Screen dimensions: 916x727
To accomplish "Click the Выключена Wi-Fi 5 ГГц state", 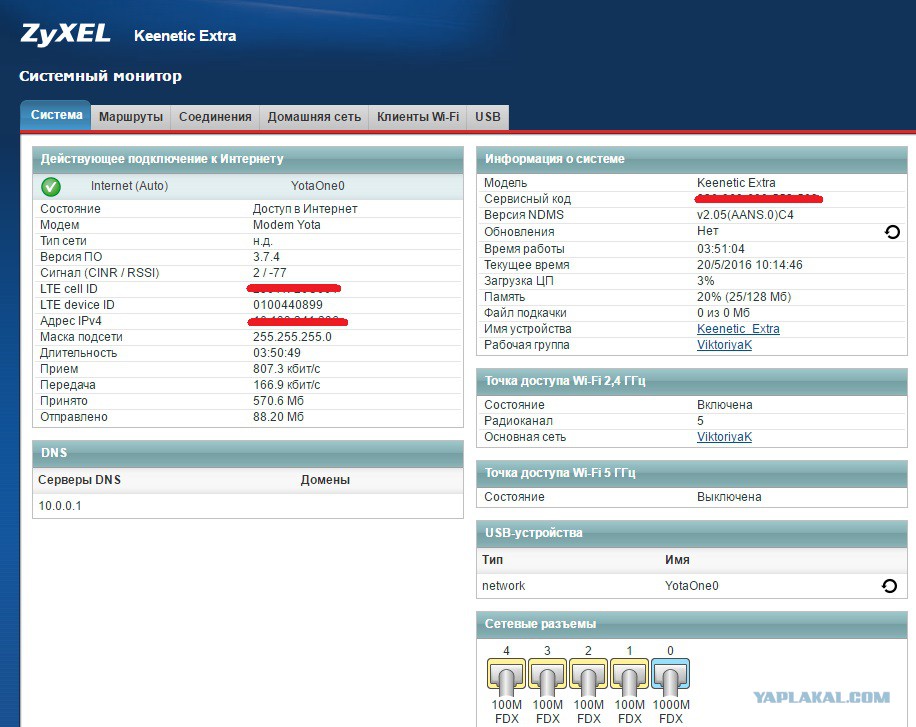I will [729, 497].
